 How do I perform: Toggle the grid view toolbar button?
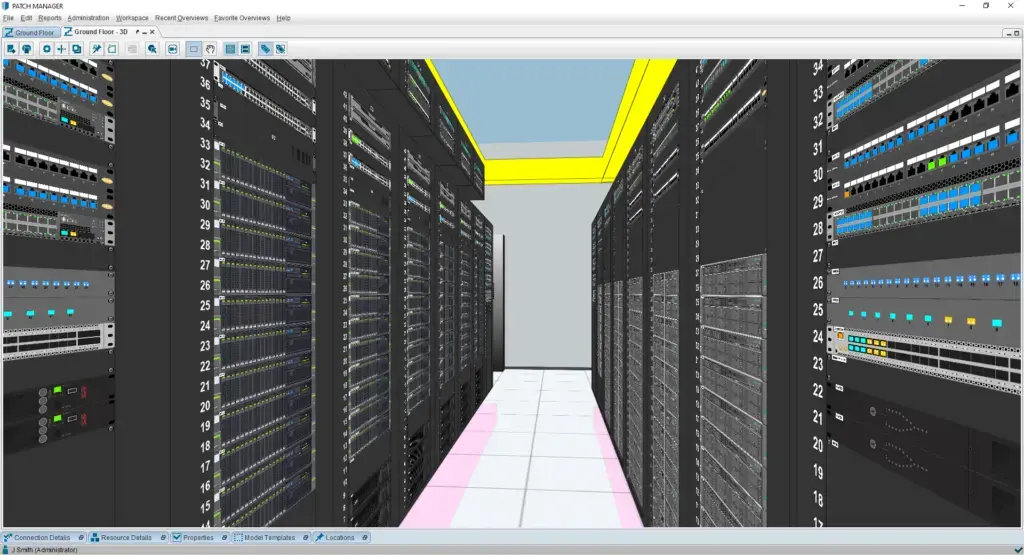(x=230, y=48)
